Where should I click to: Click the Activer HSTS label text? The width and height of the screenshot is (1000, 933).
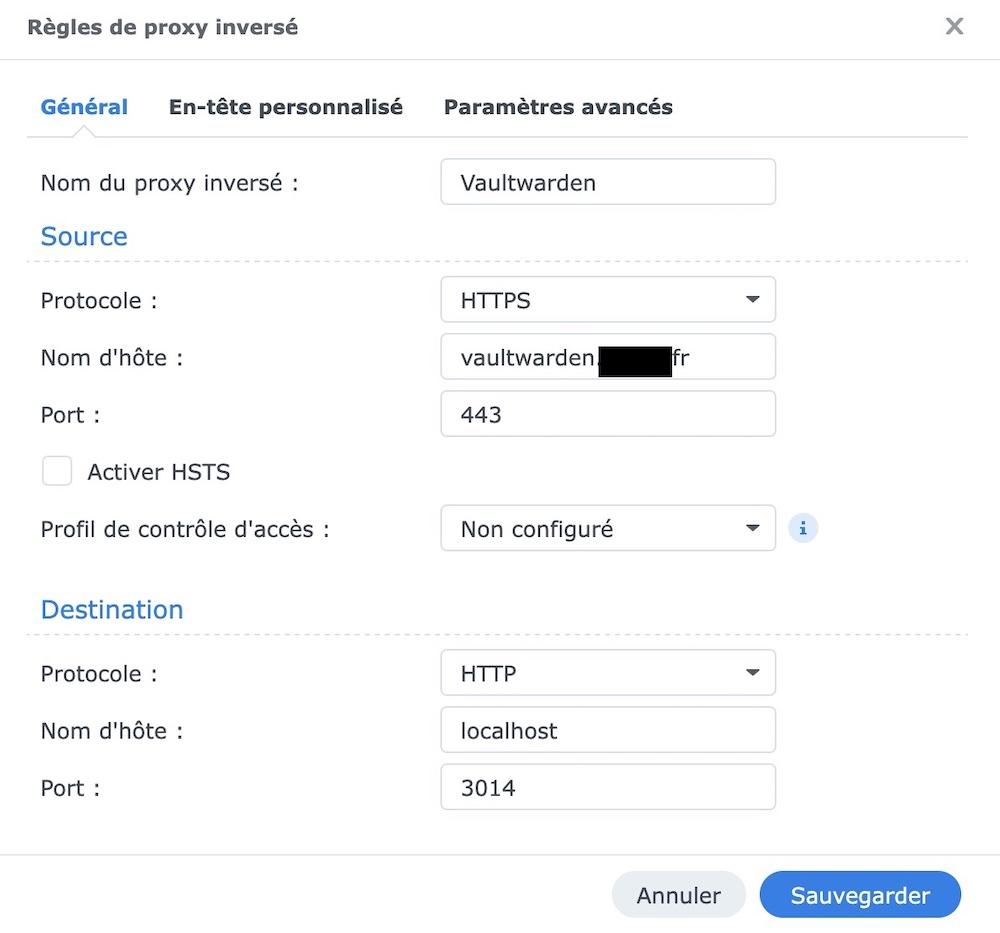click(x=159, y=472)
